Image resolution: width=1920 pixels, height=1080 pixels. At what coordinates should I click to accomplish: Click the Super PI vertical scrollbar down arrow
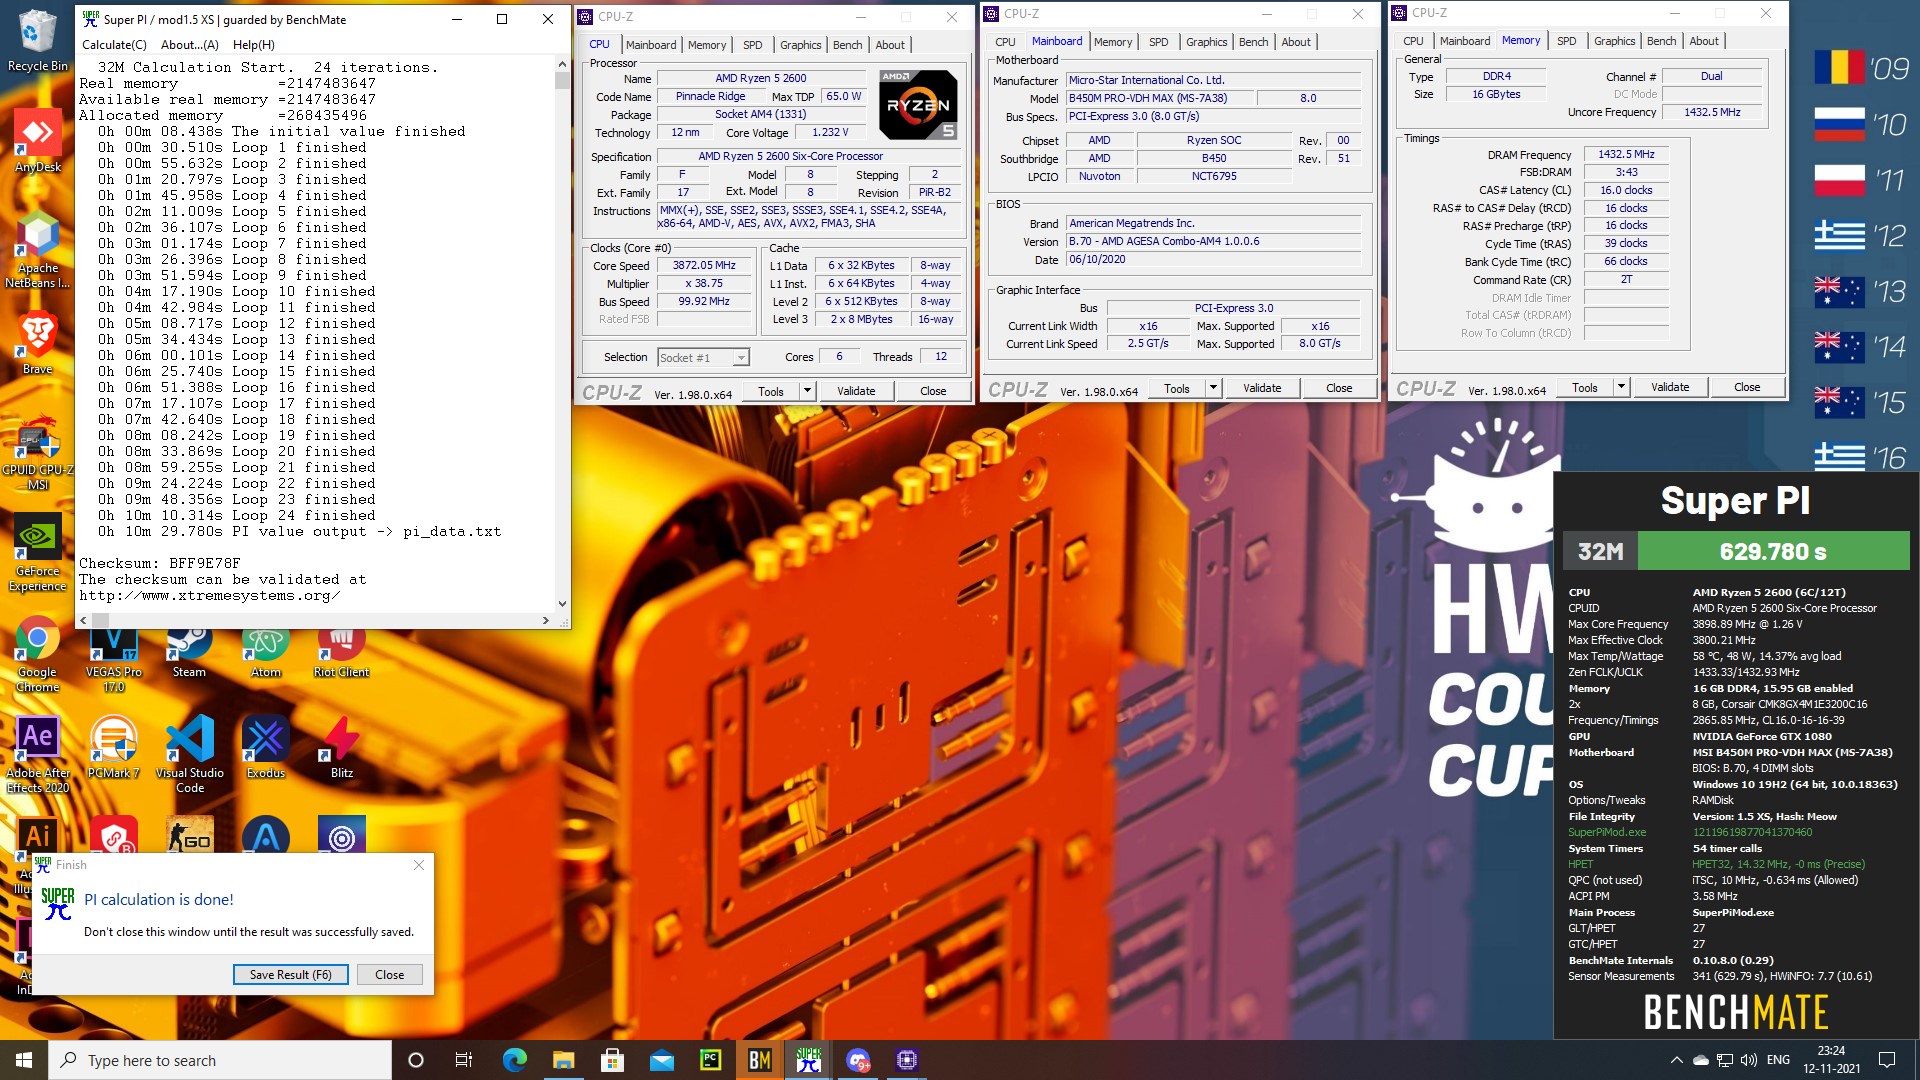click(562, 603)
